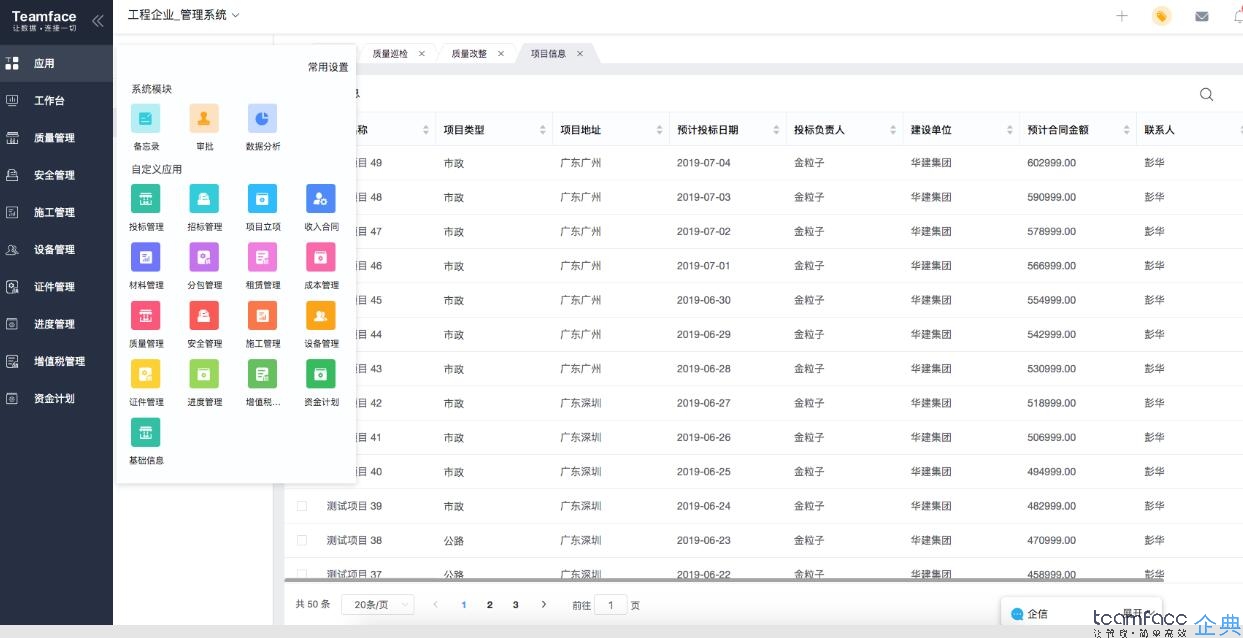Open the 审批 approval module
The height and width of the screenshot is (638, 1243).
point(204,119)
